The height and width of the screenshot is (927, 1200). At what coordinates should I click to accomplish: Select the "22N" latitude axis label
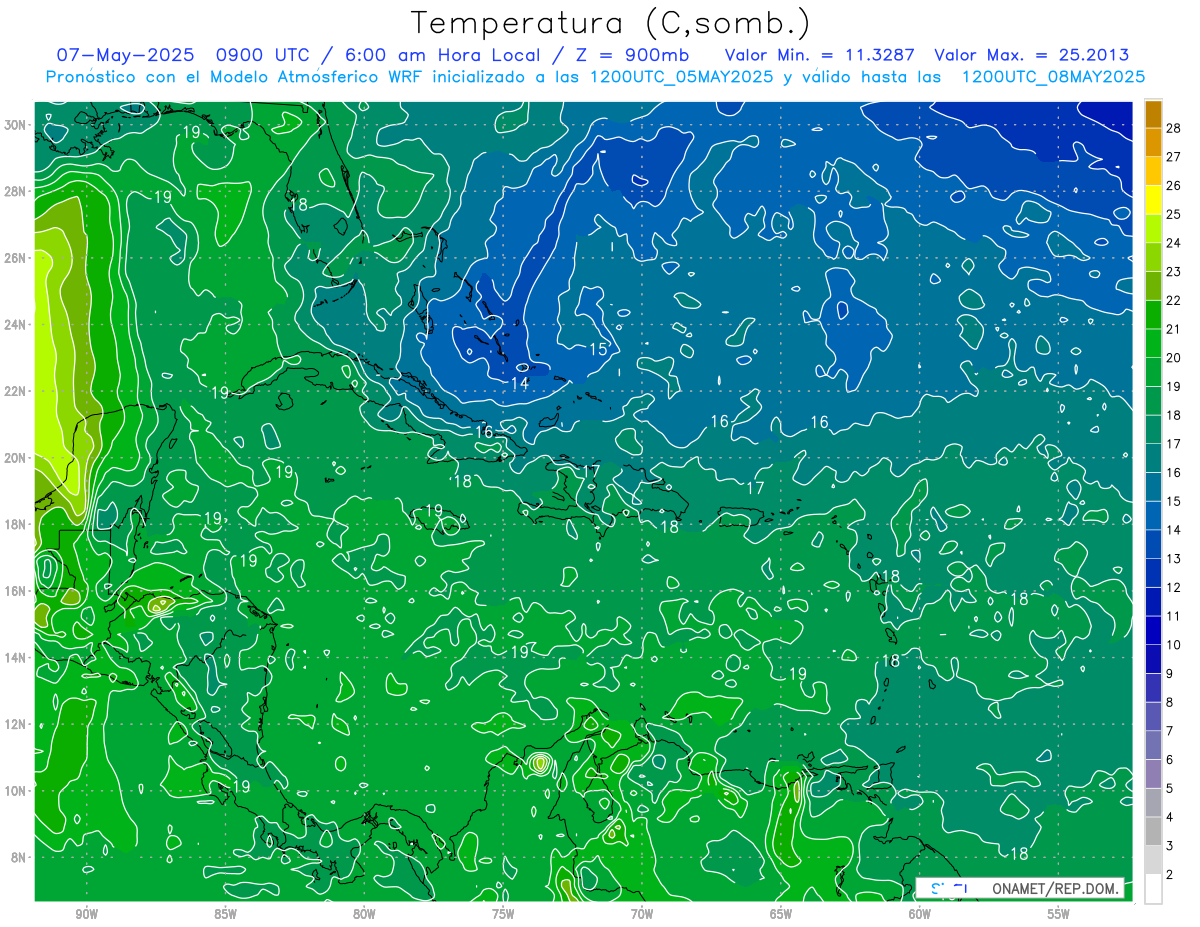point(16,391)
